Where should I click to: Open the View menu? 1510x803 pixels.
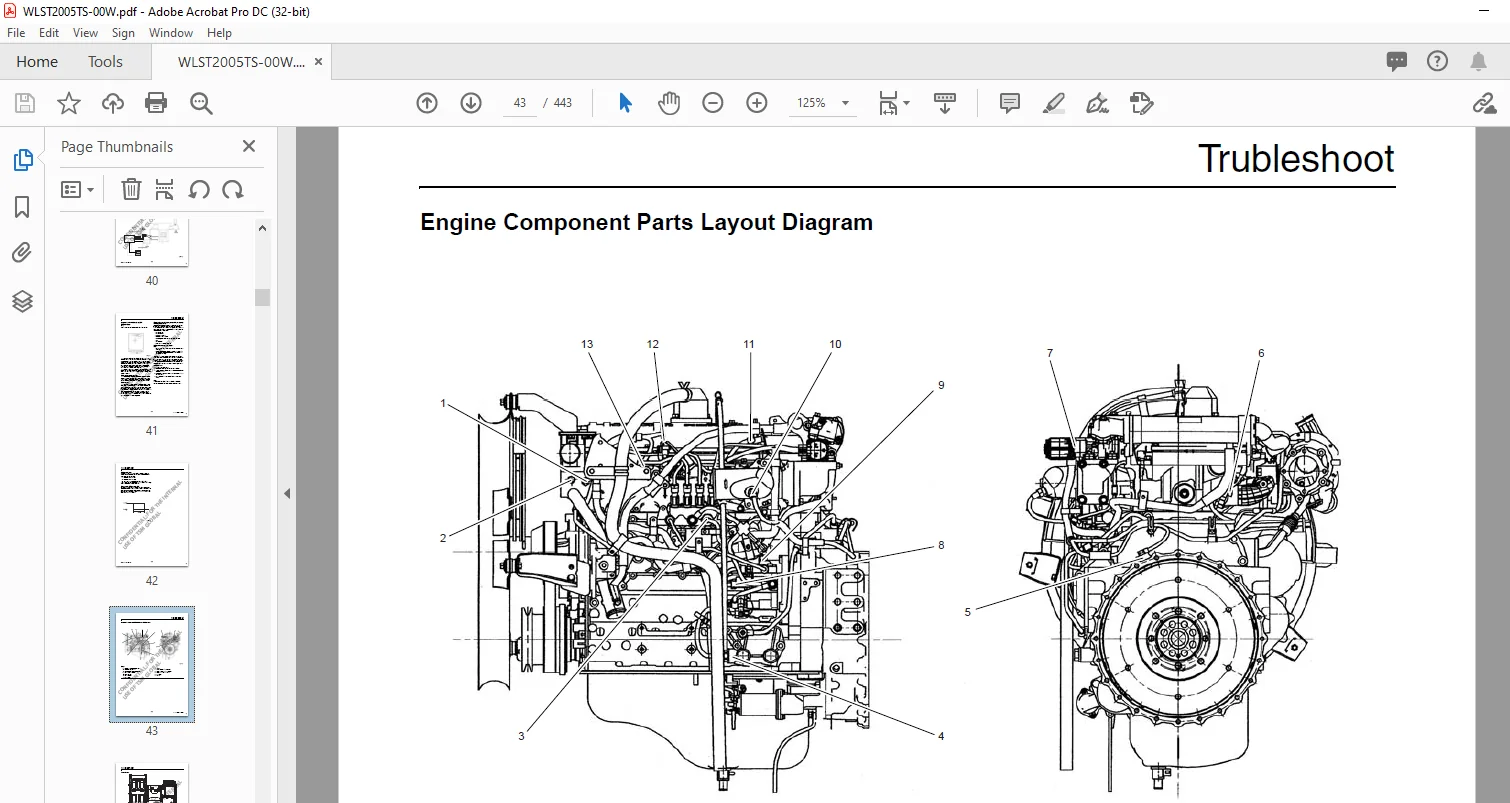click(86, 33)
